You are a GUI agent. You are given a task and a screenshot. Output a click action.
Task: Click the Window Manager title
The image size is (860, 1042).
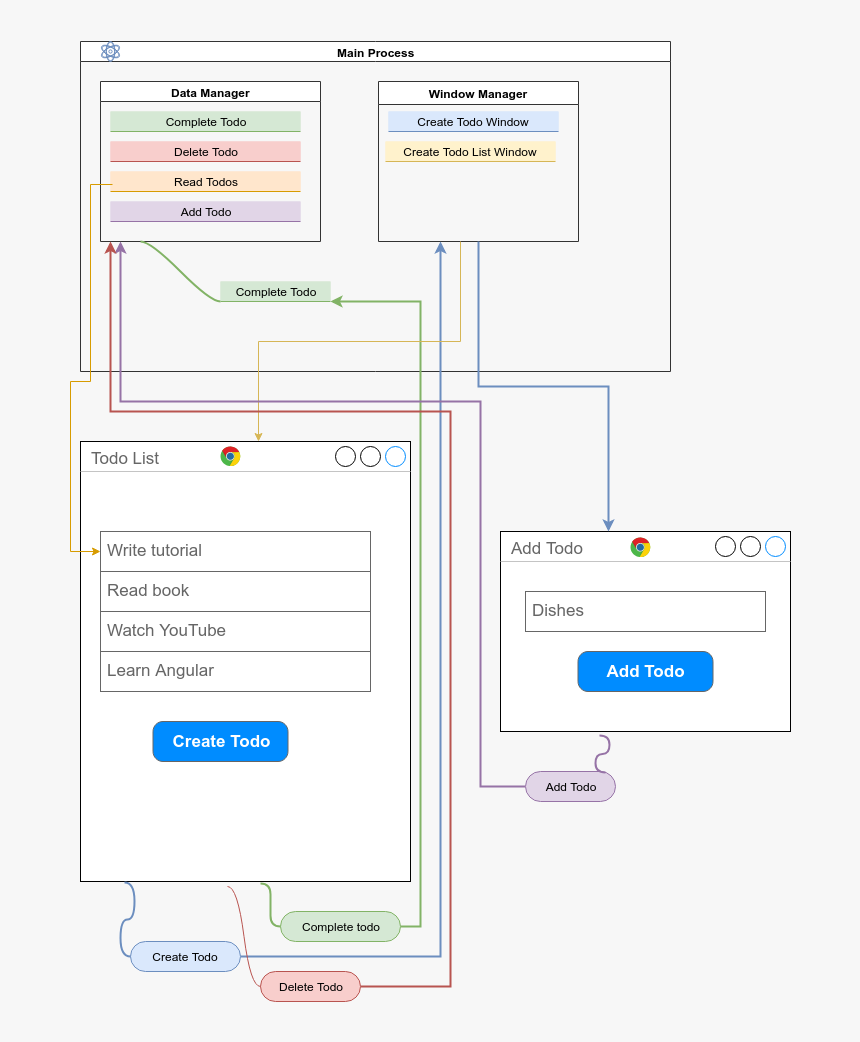pyautogui.click(x=478, y=94)
